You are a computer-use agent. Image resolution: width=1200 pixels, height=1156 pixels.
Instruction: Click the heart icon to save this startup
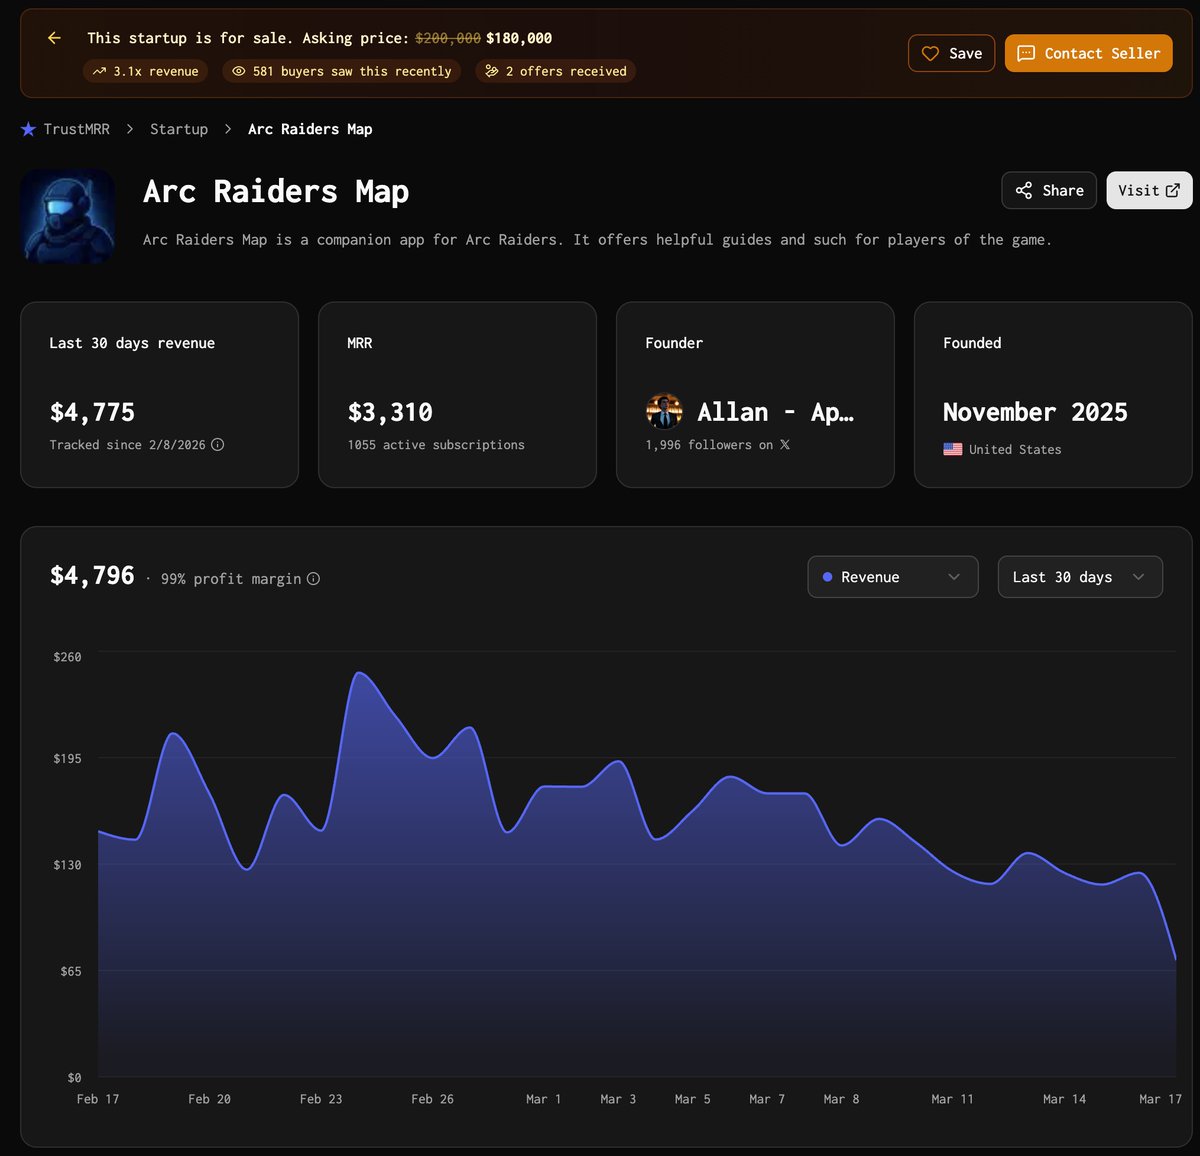click(x=930, y=53)
